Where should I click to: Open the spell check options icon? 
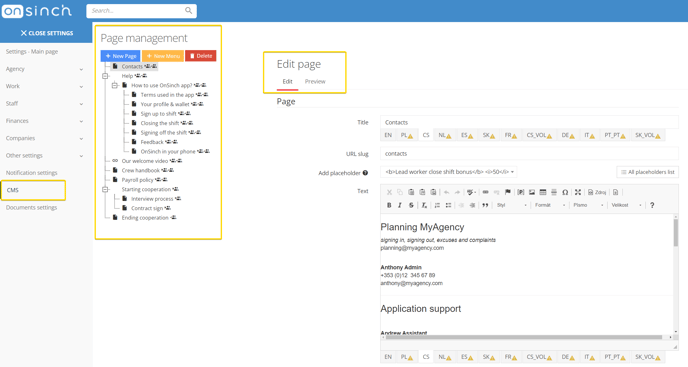(471, 192)
